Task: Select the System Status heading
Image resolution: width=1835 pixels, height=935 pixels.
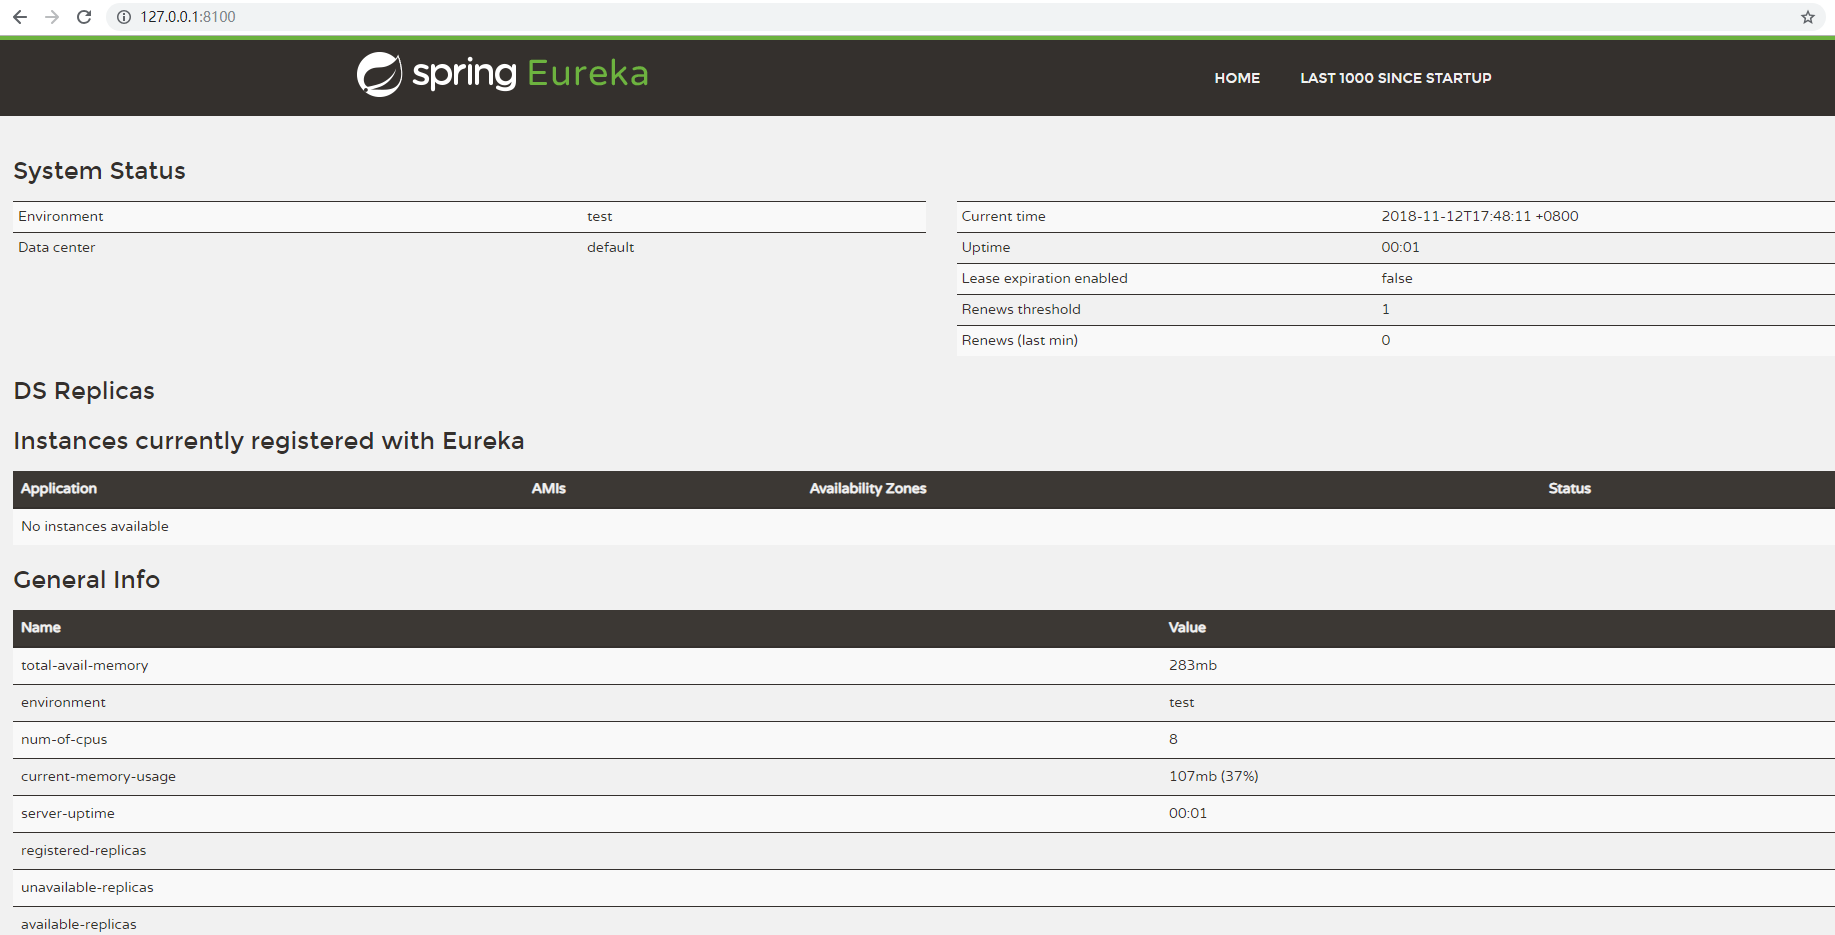Action: coord(99,171)
